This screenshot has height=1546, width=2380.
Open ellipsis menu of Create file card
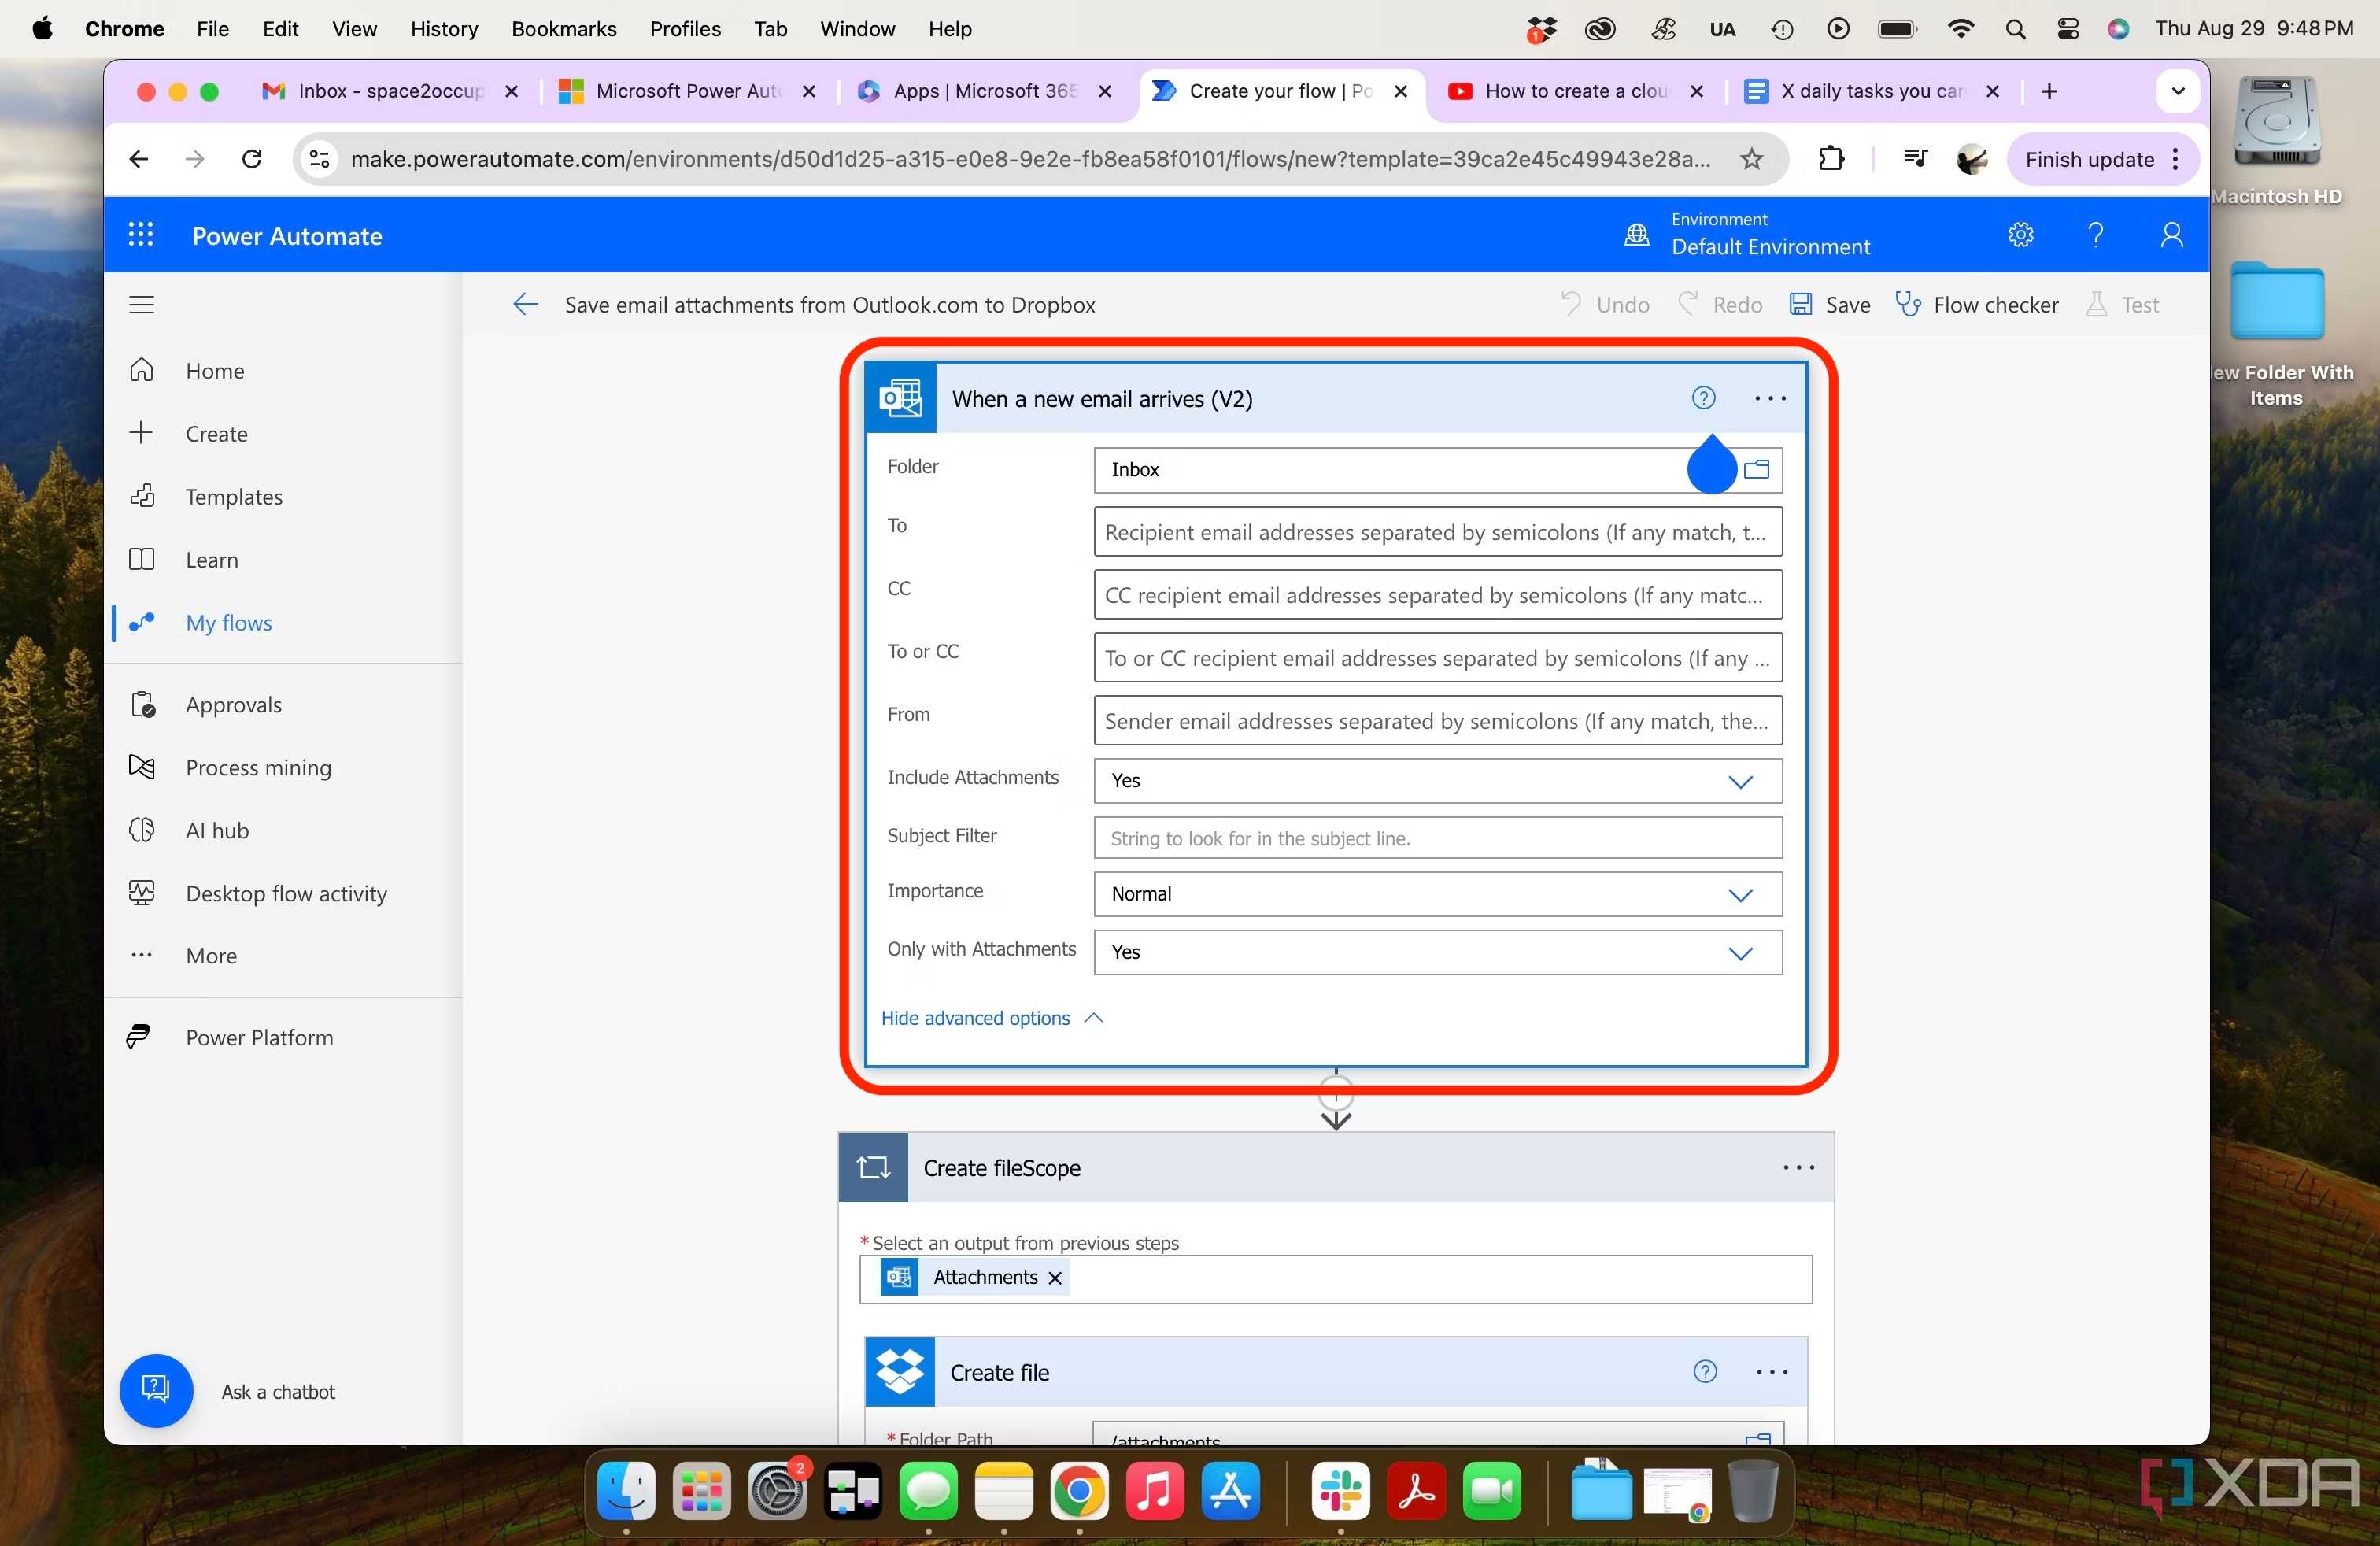click(1771, 1372)
